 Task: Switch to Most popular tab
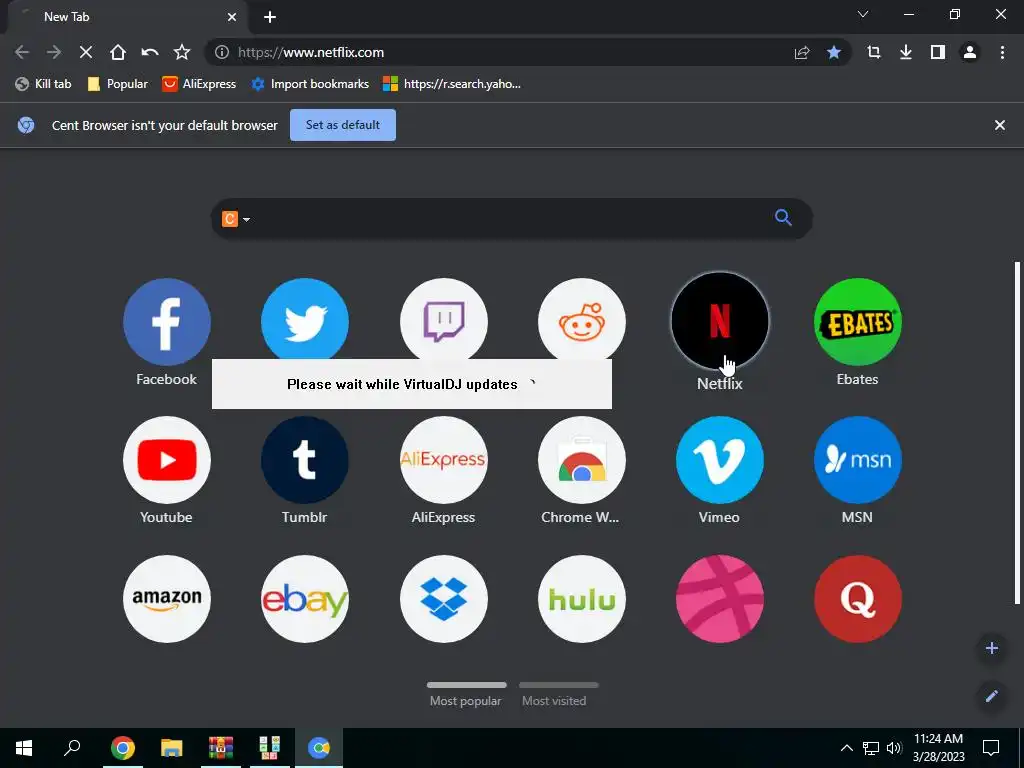466,696
